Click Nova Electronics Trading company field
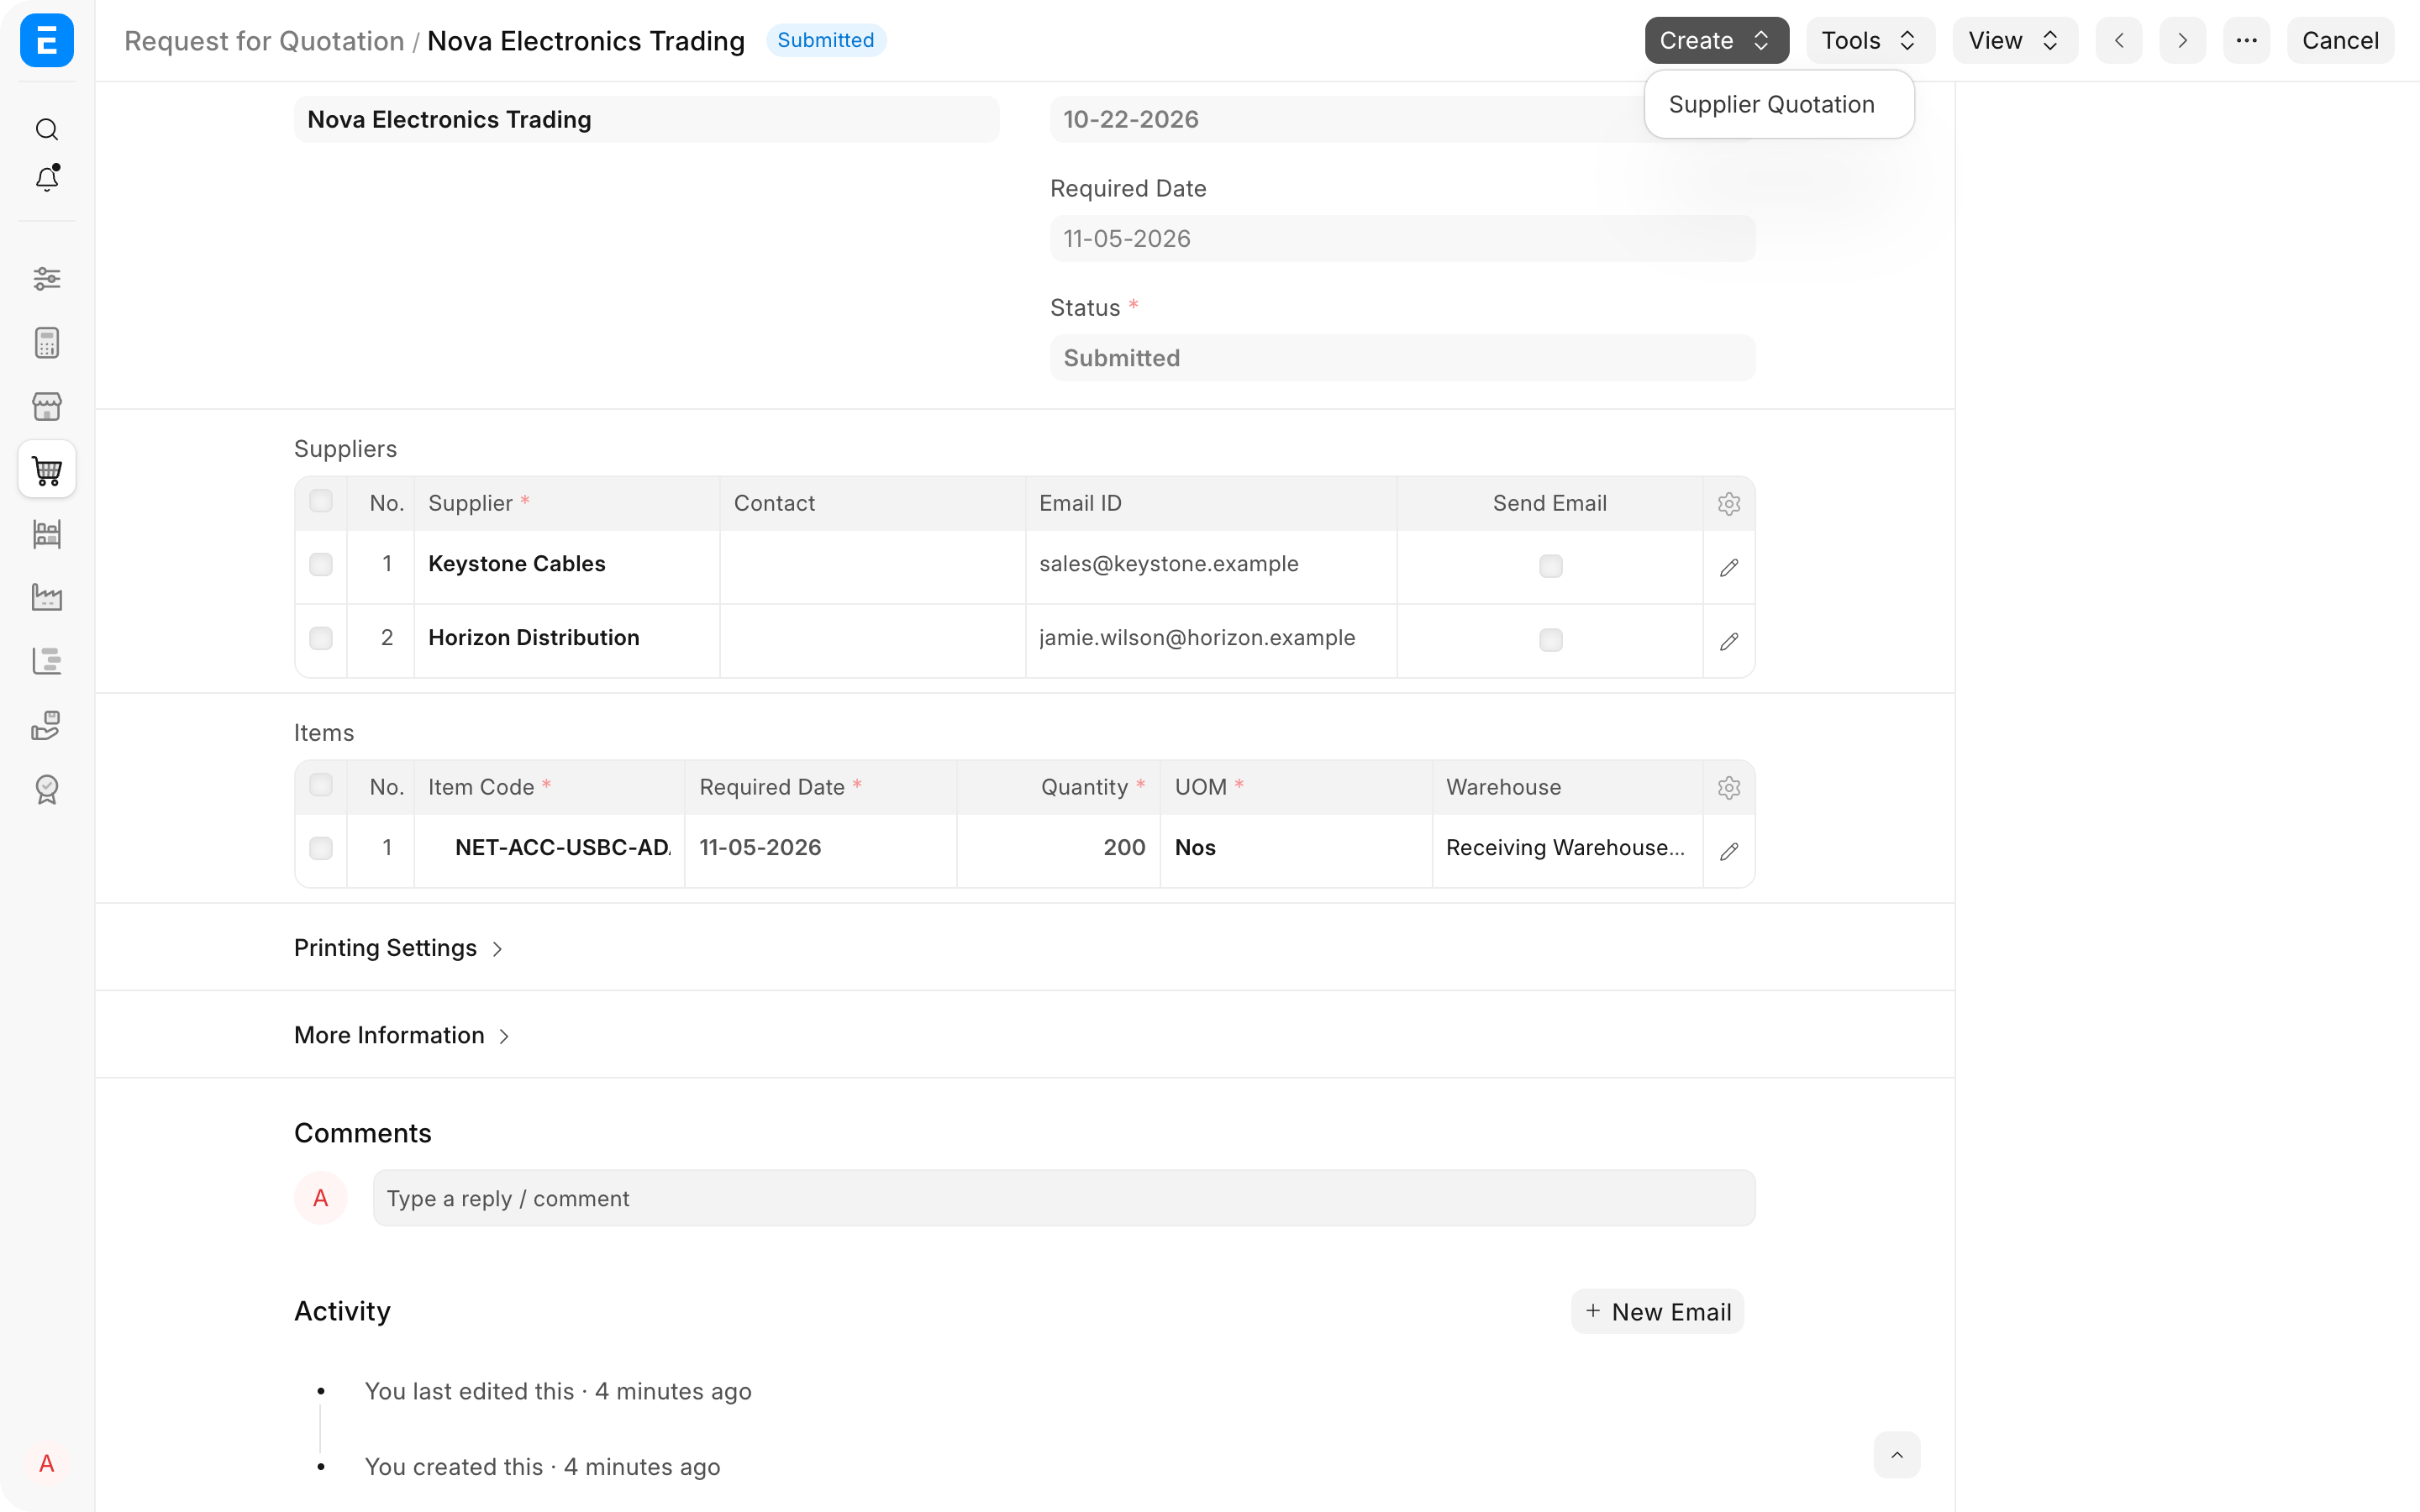This screenshot has width=2420, height=1512. [x=646, y=120]
